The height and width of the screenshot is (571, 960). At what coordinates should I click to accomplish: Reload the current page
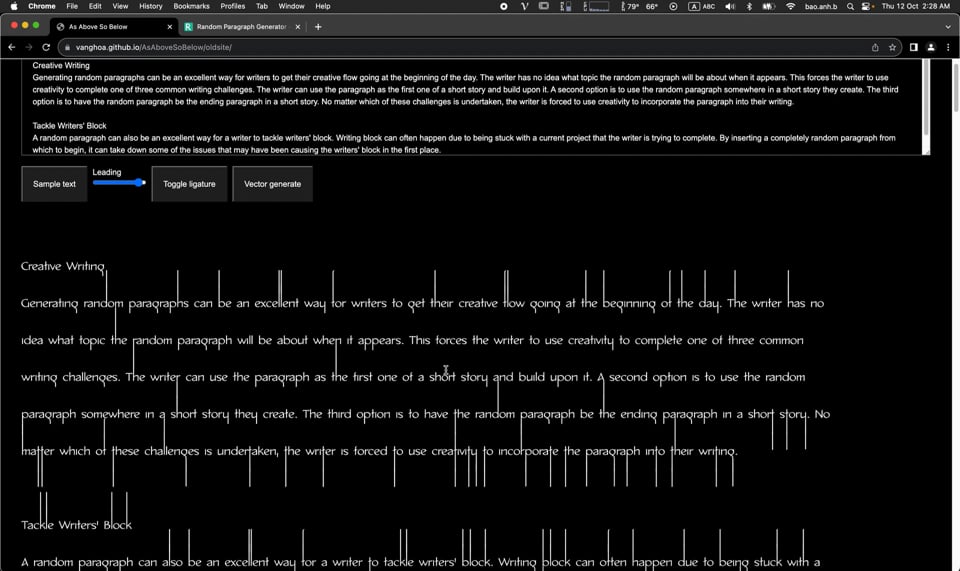coord(46,47)
